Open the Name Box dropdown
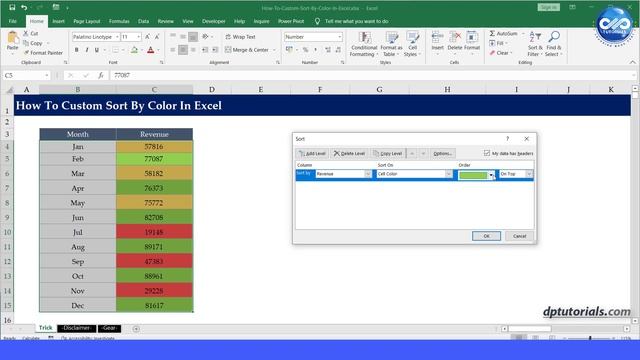The width and height of the screenshot is (640, 360). pos(47,76)
